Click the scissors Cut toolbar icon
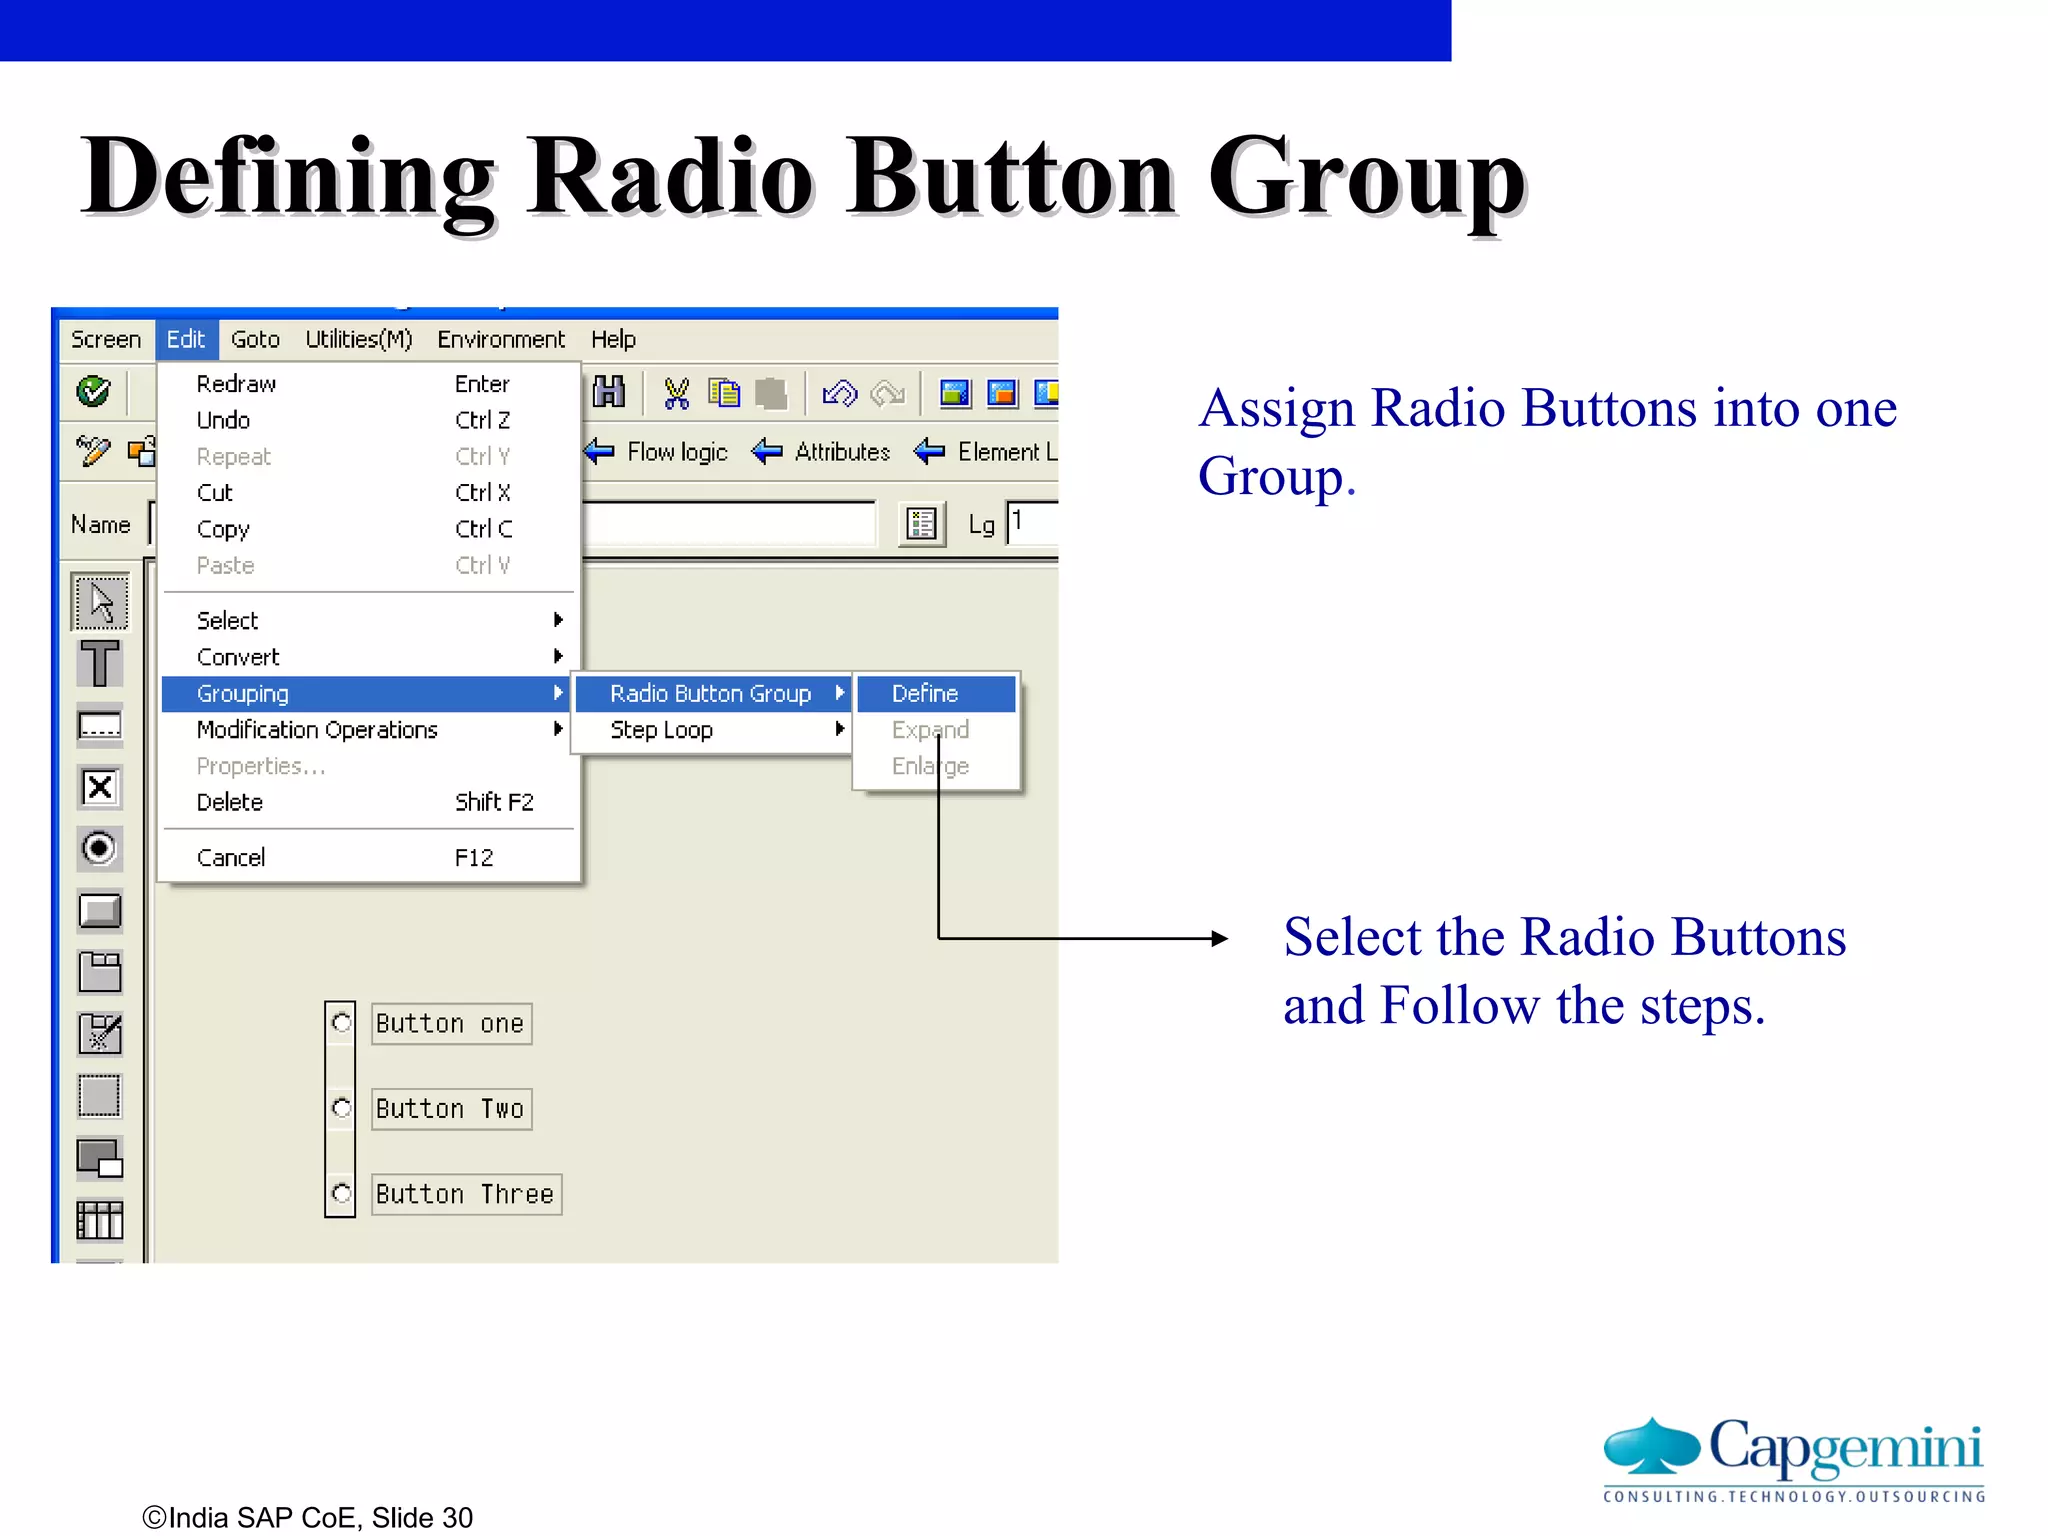The height and width of the screenshot is (1536, 2048). 677,393
